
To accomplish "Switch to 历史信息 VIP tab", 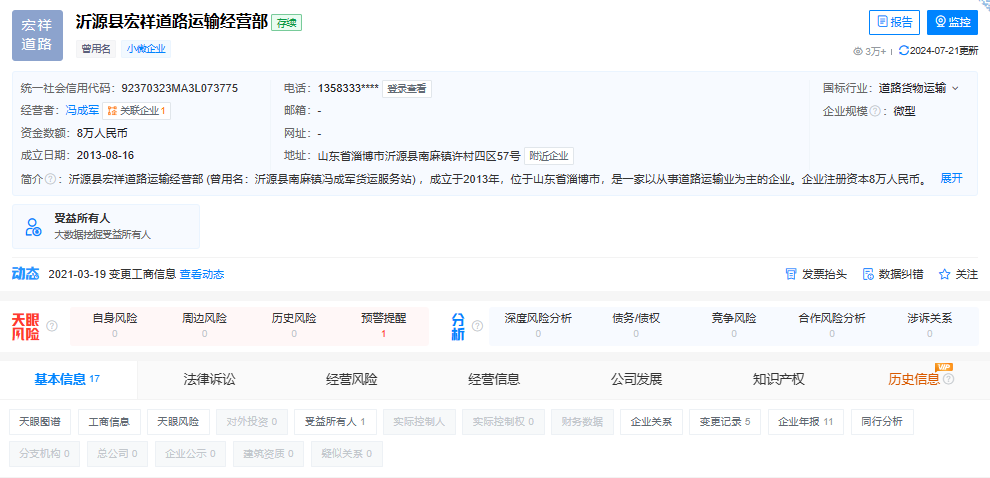I will coord(914,379).
